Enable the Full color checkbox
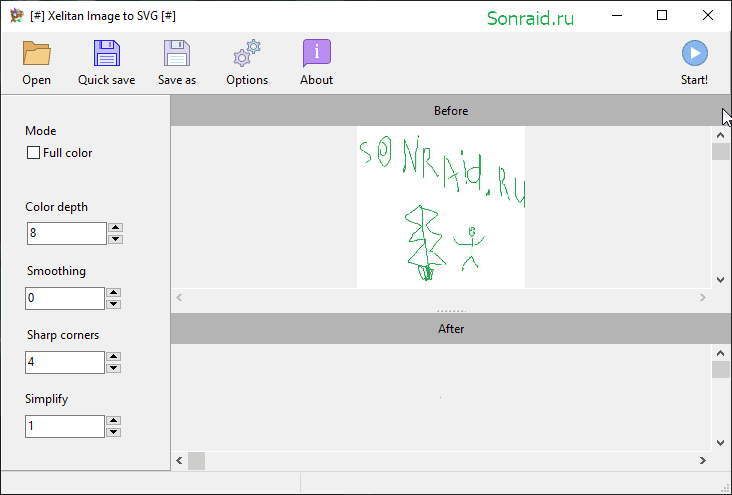This screenshot has height=495, width=732. (x=33, y=153)
